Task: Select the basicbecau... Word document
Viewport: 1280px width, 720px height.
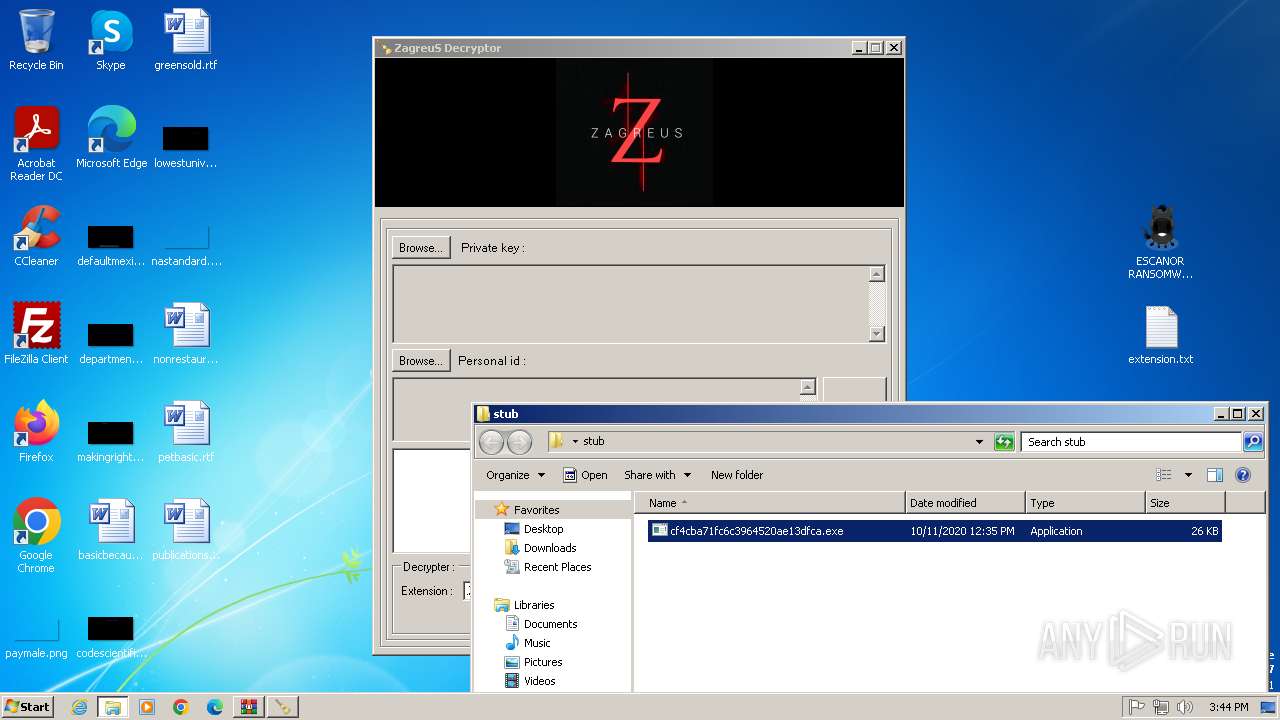Action: click(111, 530)
